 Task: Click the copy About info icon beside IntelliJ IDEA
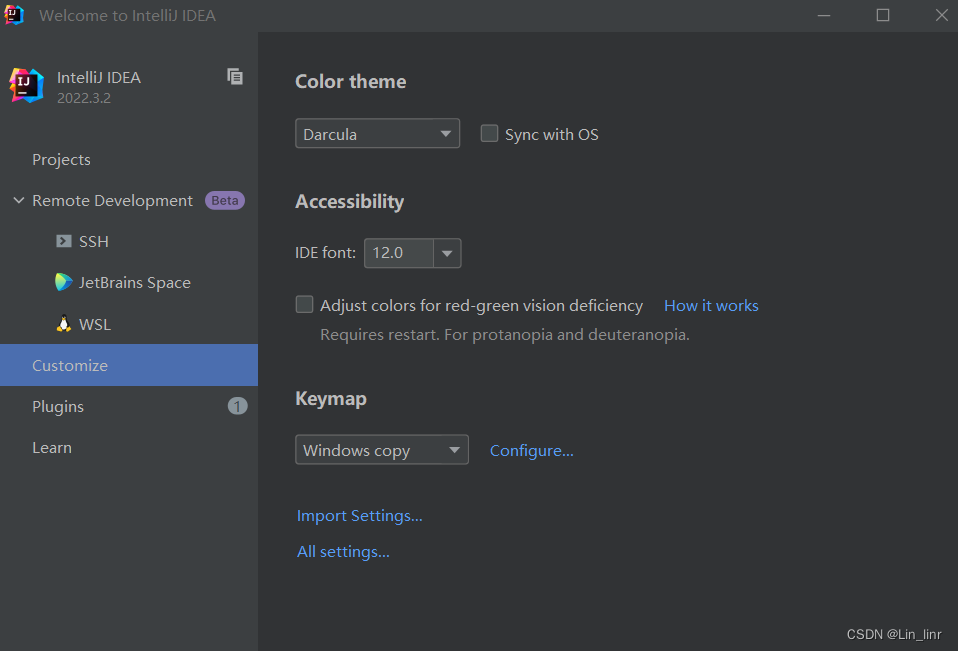(235, 77)
